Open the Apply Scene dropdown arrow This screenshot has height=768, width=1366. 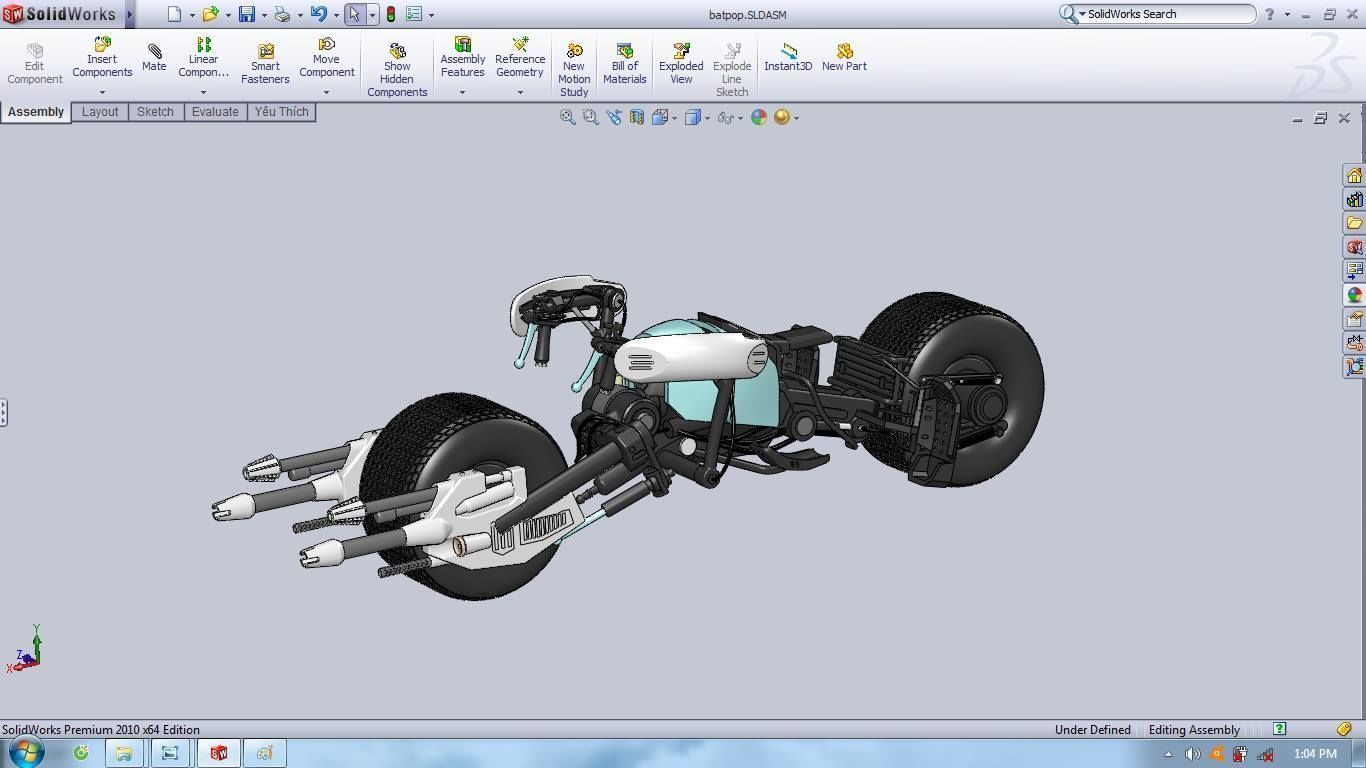[796, 118]
